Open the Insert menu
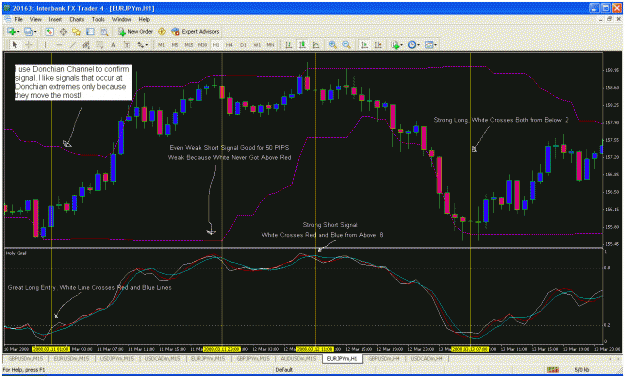Viewport: 625px width, 376px height. 55,19
